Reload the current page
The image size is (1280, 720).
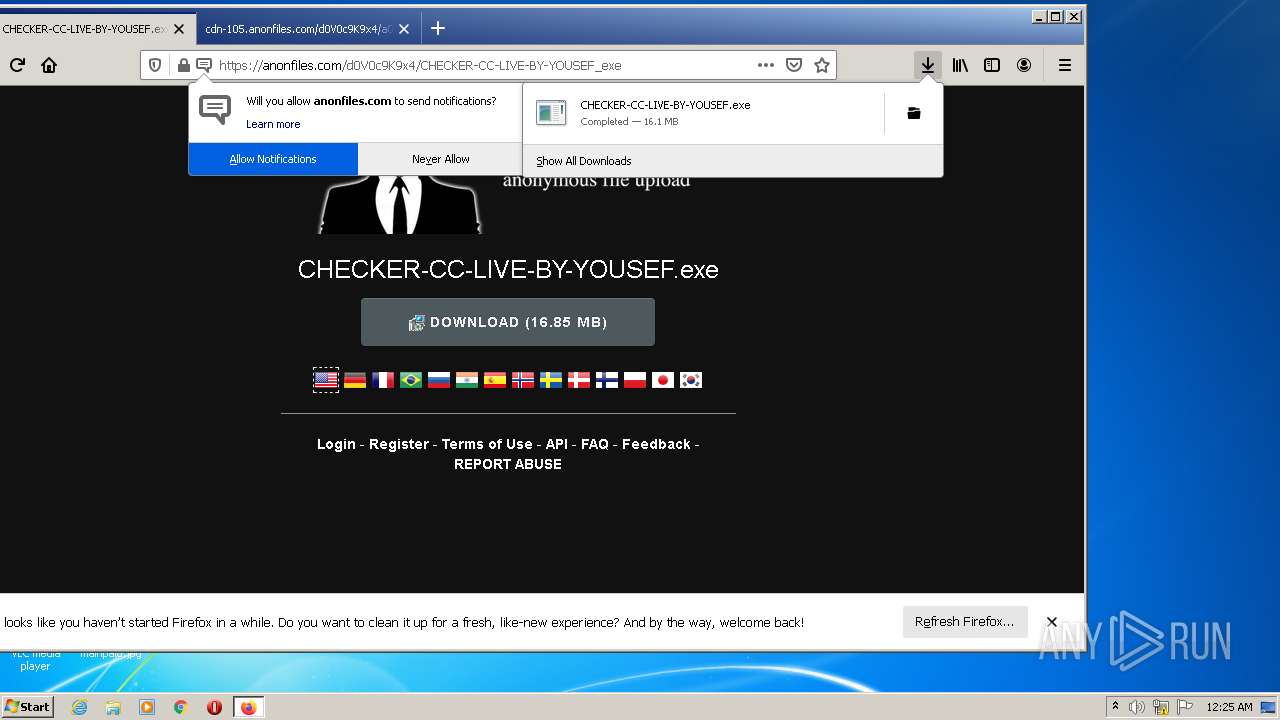17,65
